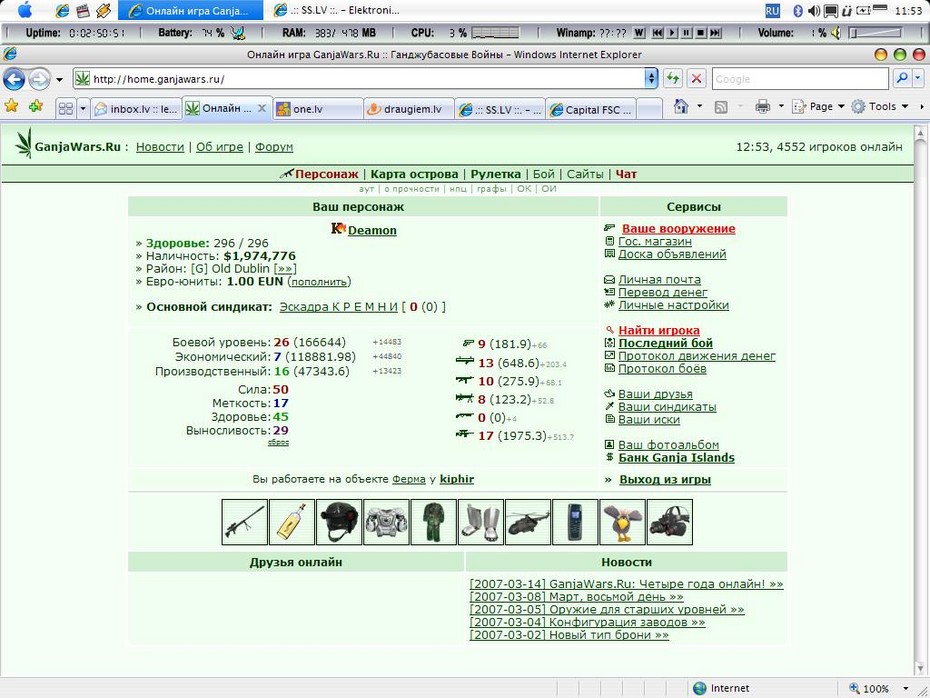Open the Рулетка navigation item
Viewport: 930px width, 698px height.
coord(495,174)
